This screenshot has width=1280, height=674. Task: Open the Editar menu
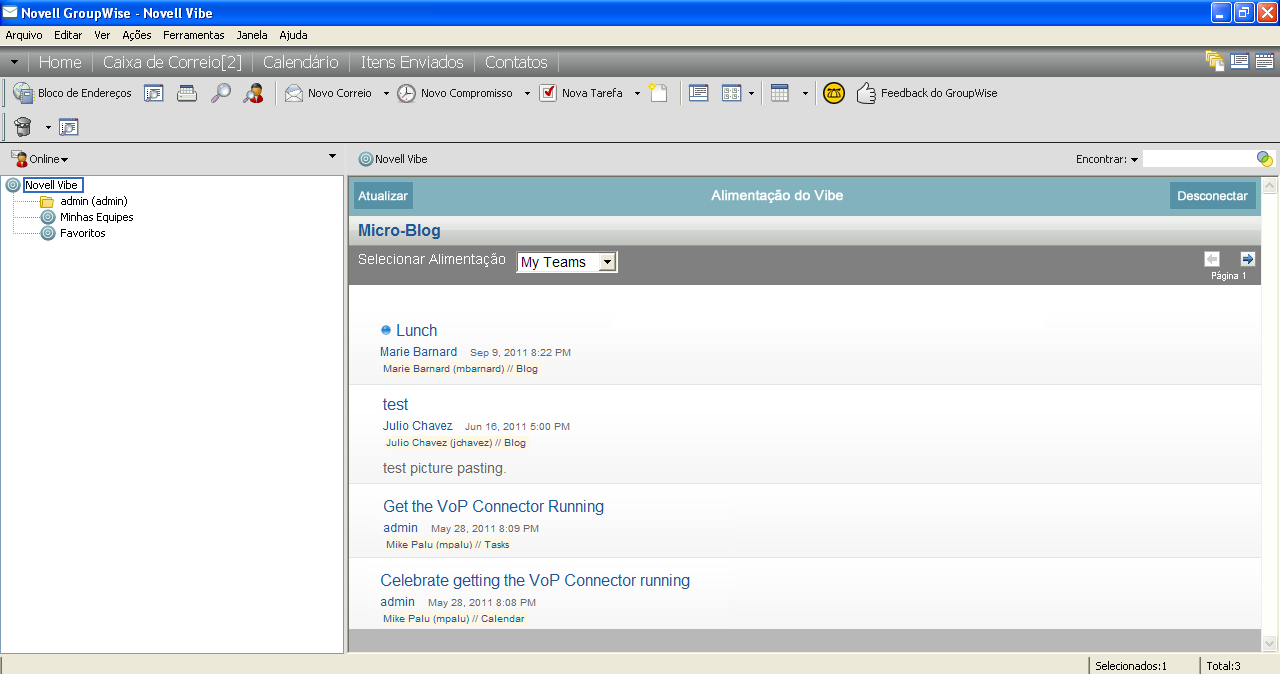[68, 35]
